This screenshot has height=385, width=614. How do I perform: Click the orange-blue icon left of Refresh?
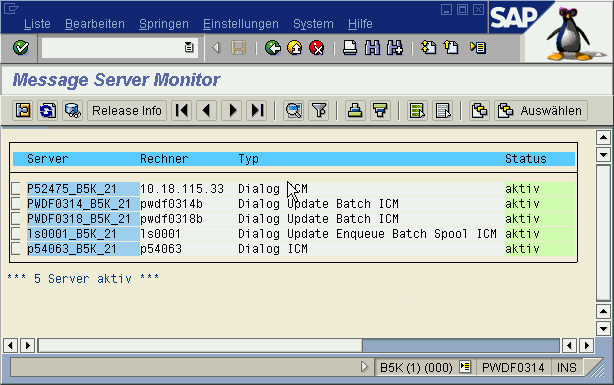(x=23, y=110)
